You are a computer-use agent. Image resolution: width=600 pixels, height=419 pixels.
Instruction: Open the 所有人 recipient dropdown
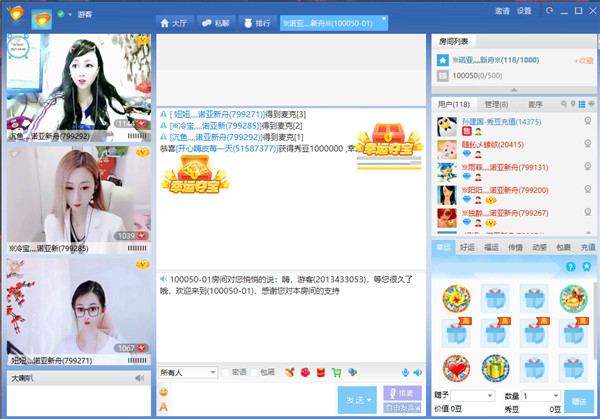[x=188, y=372]
